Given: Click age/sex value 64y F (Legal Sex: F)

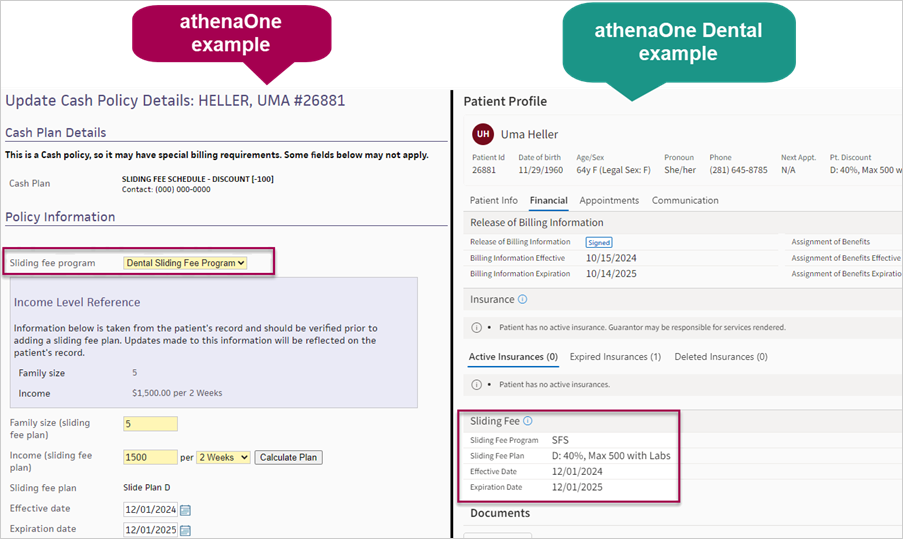Looking at the screenshot, I should coord(613,170).
